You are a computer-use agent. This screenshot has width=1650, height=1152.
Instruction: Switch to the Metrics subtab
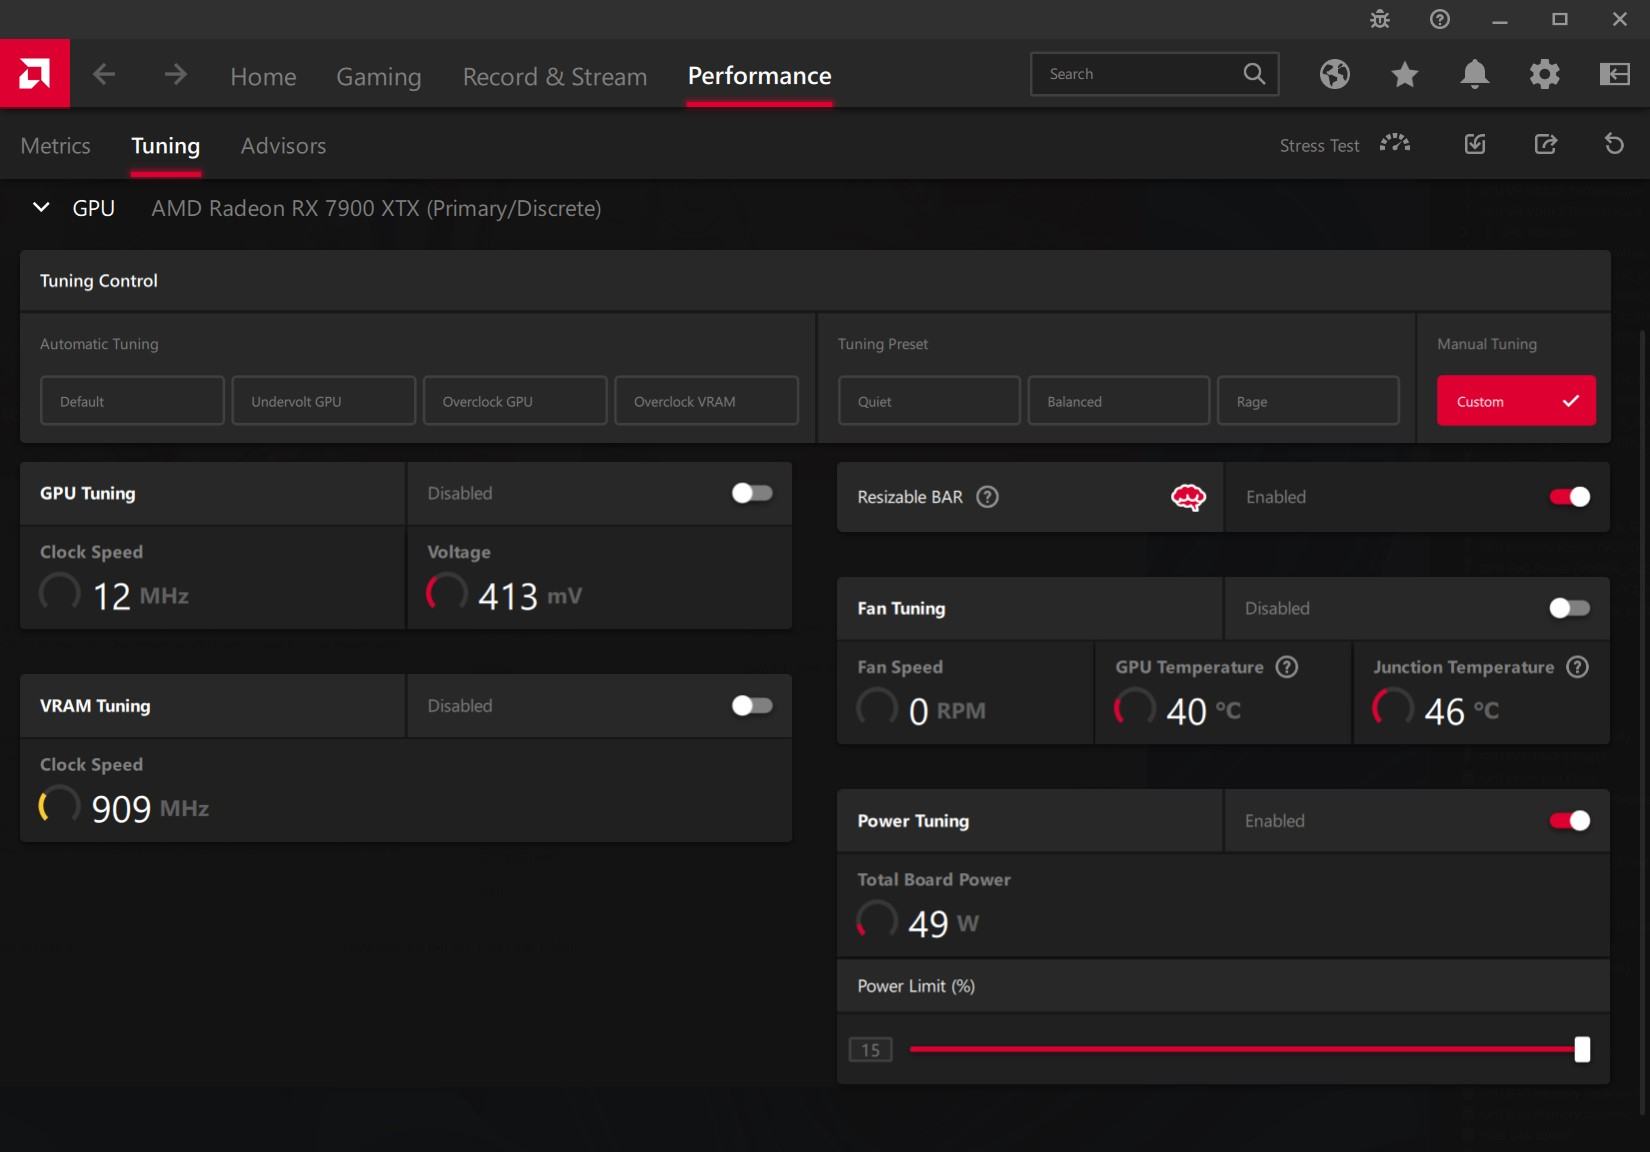click(55, 146)
